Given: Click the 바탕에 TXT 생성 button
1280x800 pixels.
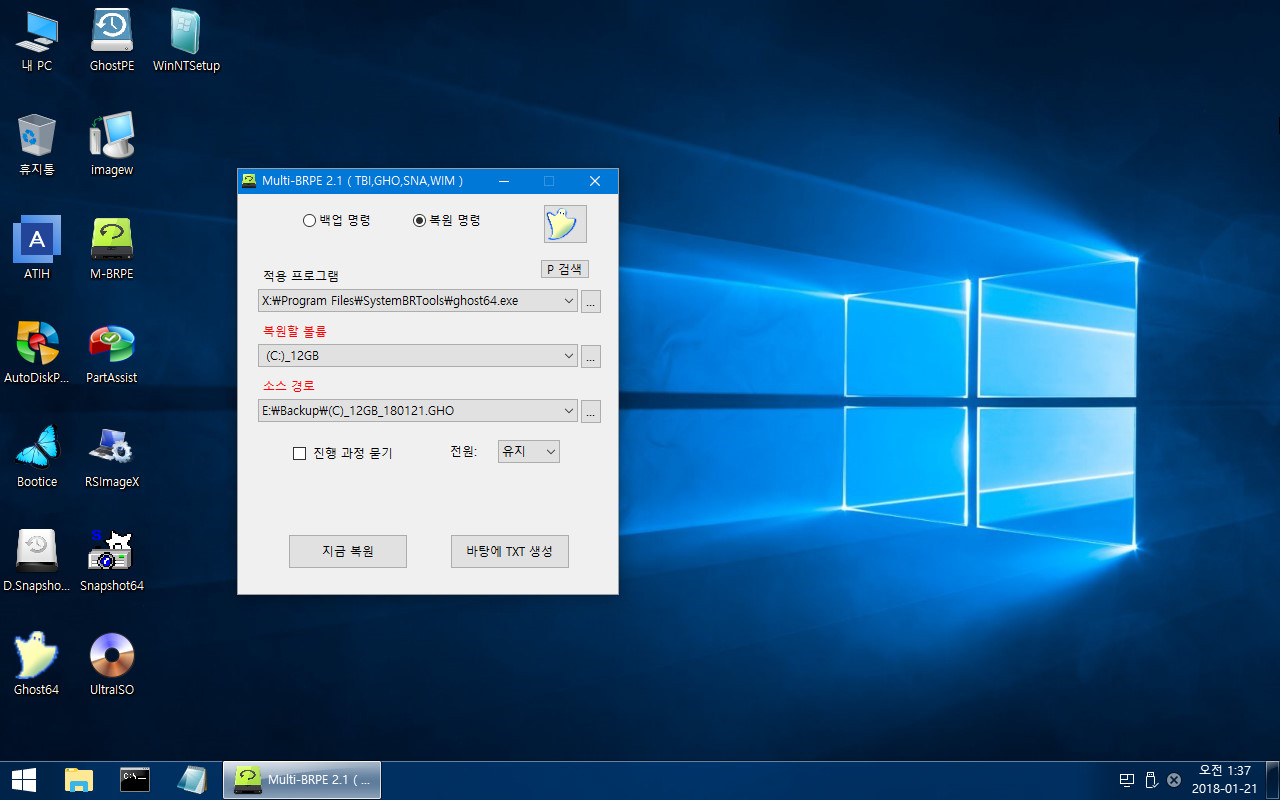Looking at the screenshot, I should coord(510,551).
